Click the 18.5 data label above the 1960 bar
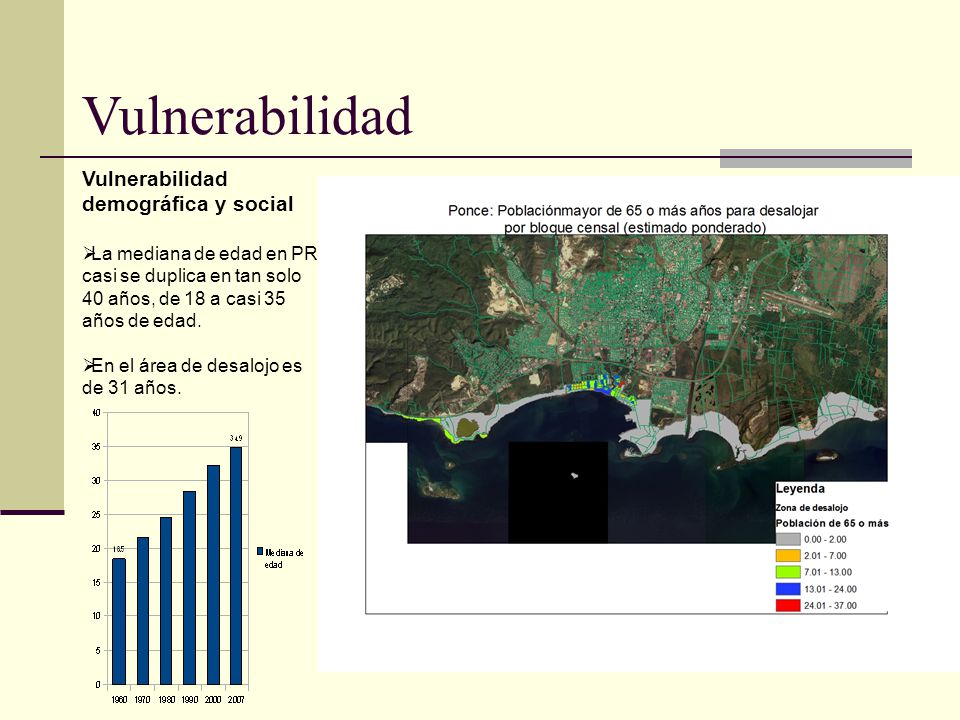This screenshot has height=720, width=960. [x=118, y=549]
